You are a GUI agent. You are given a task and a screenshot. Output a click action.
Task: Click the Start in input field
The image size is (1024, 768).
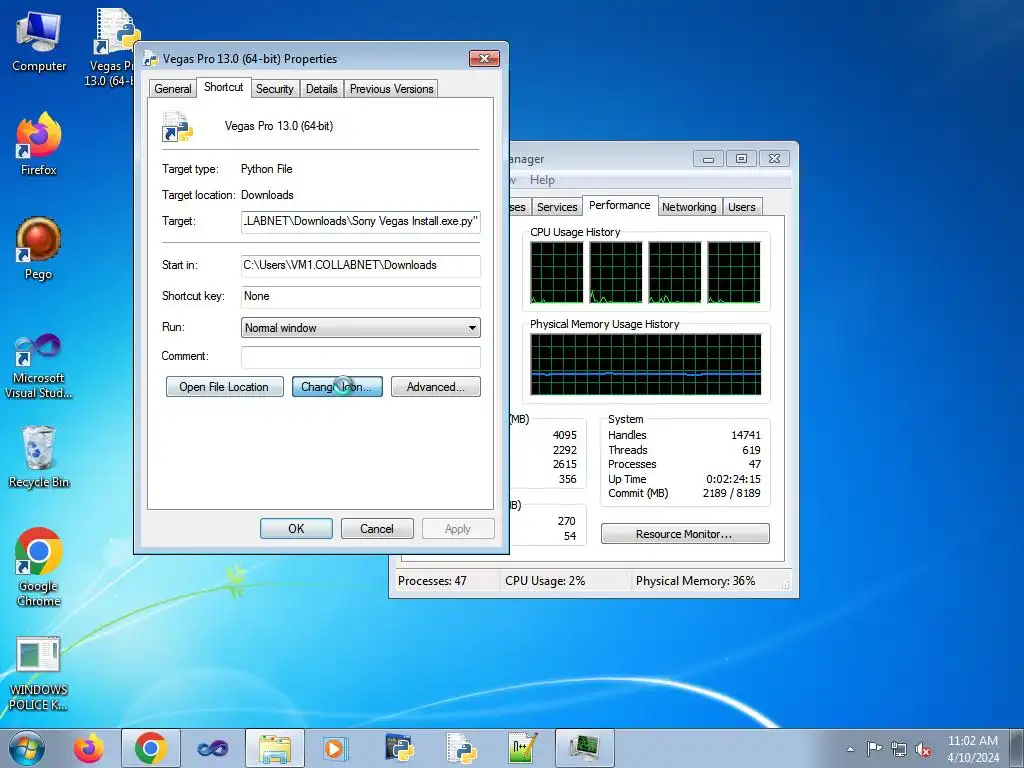(x=360, y=265)
